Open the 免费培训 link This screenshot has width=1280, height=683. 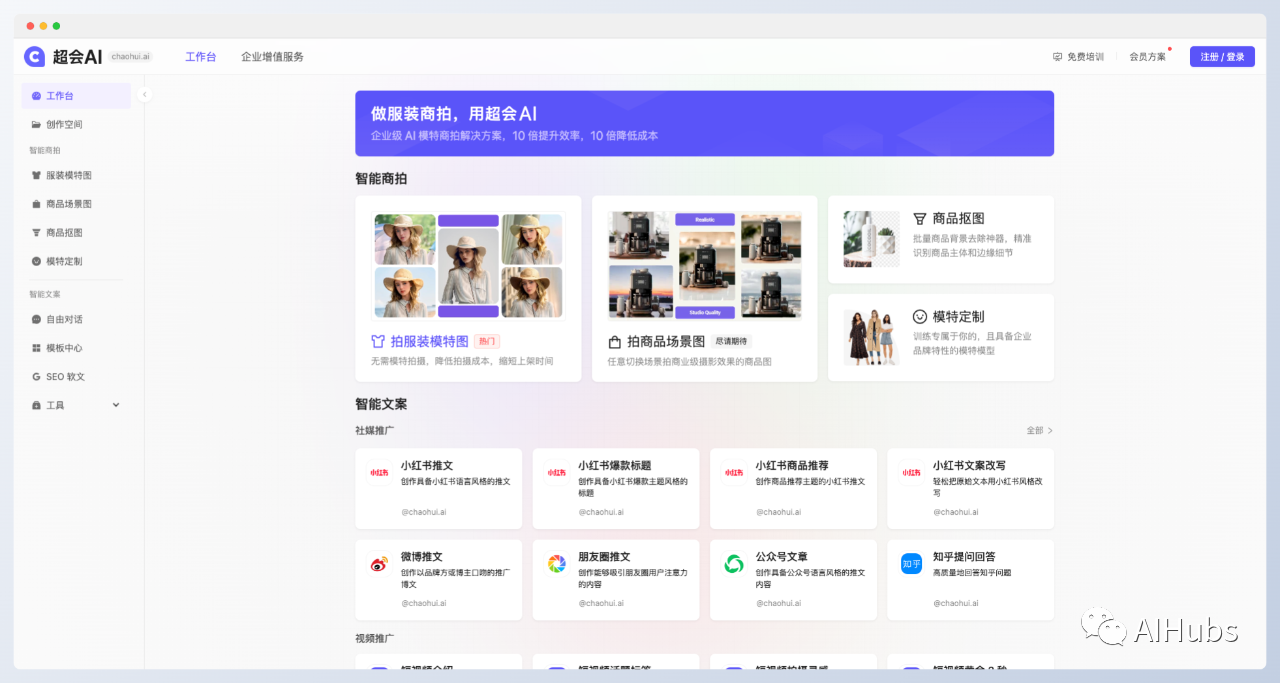click(x=1078, y=57)
